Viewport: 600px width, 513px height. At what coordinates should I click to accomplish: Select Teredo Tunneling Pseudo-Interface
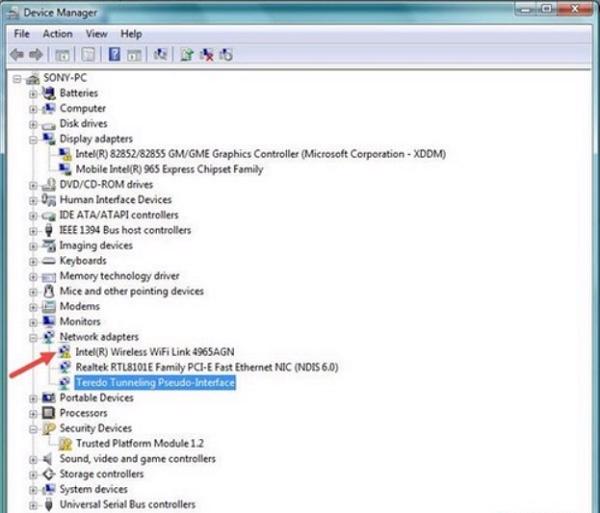[155, 383]
